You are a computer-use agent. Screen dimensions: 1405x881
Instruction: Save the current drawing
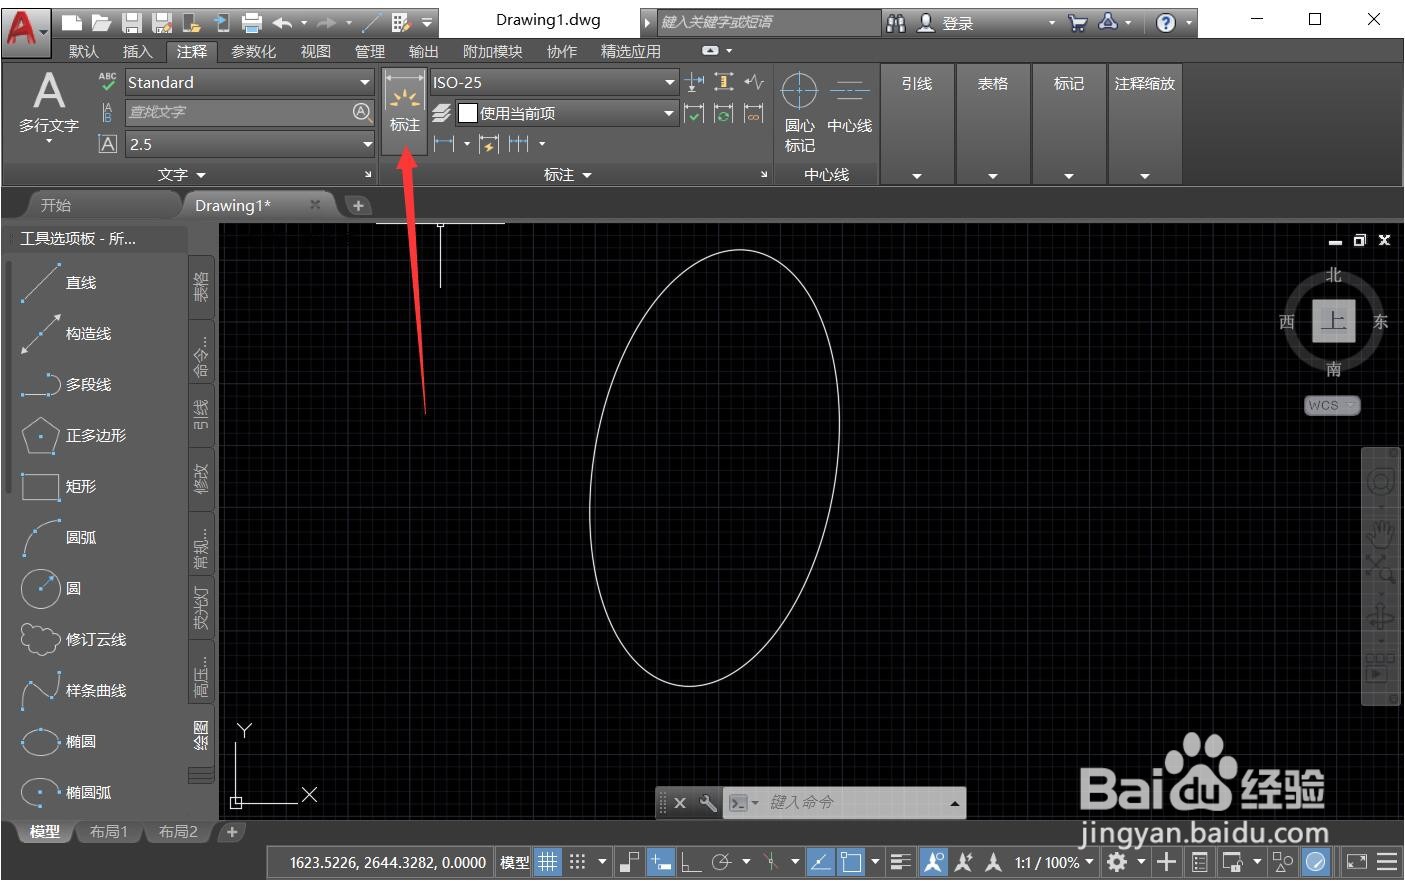tap(131, 22)
